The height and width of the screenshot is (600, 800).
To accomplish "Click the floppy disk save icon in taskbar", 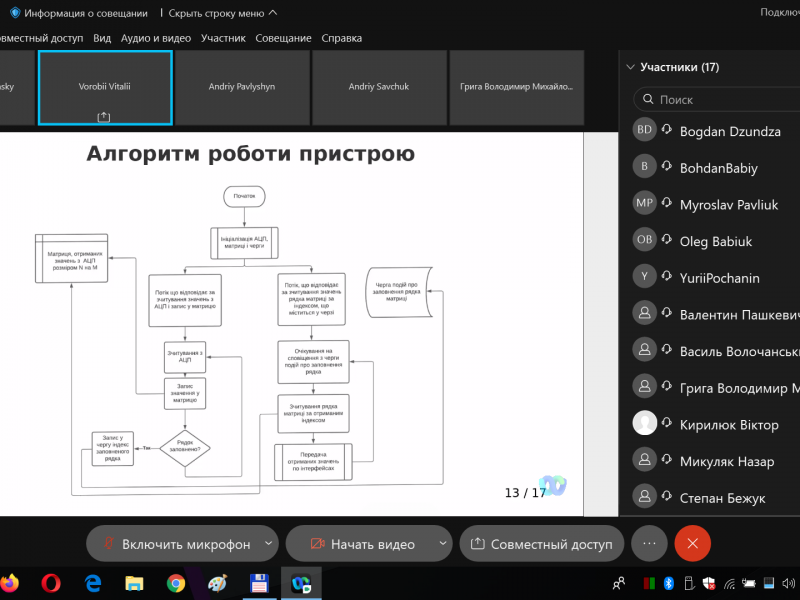I will coord(258,582).
